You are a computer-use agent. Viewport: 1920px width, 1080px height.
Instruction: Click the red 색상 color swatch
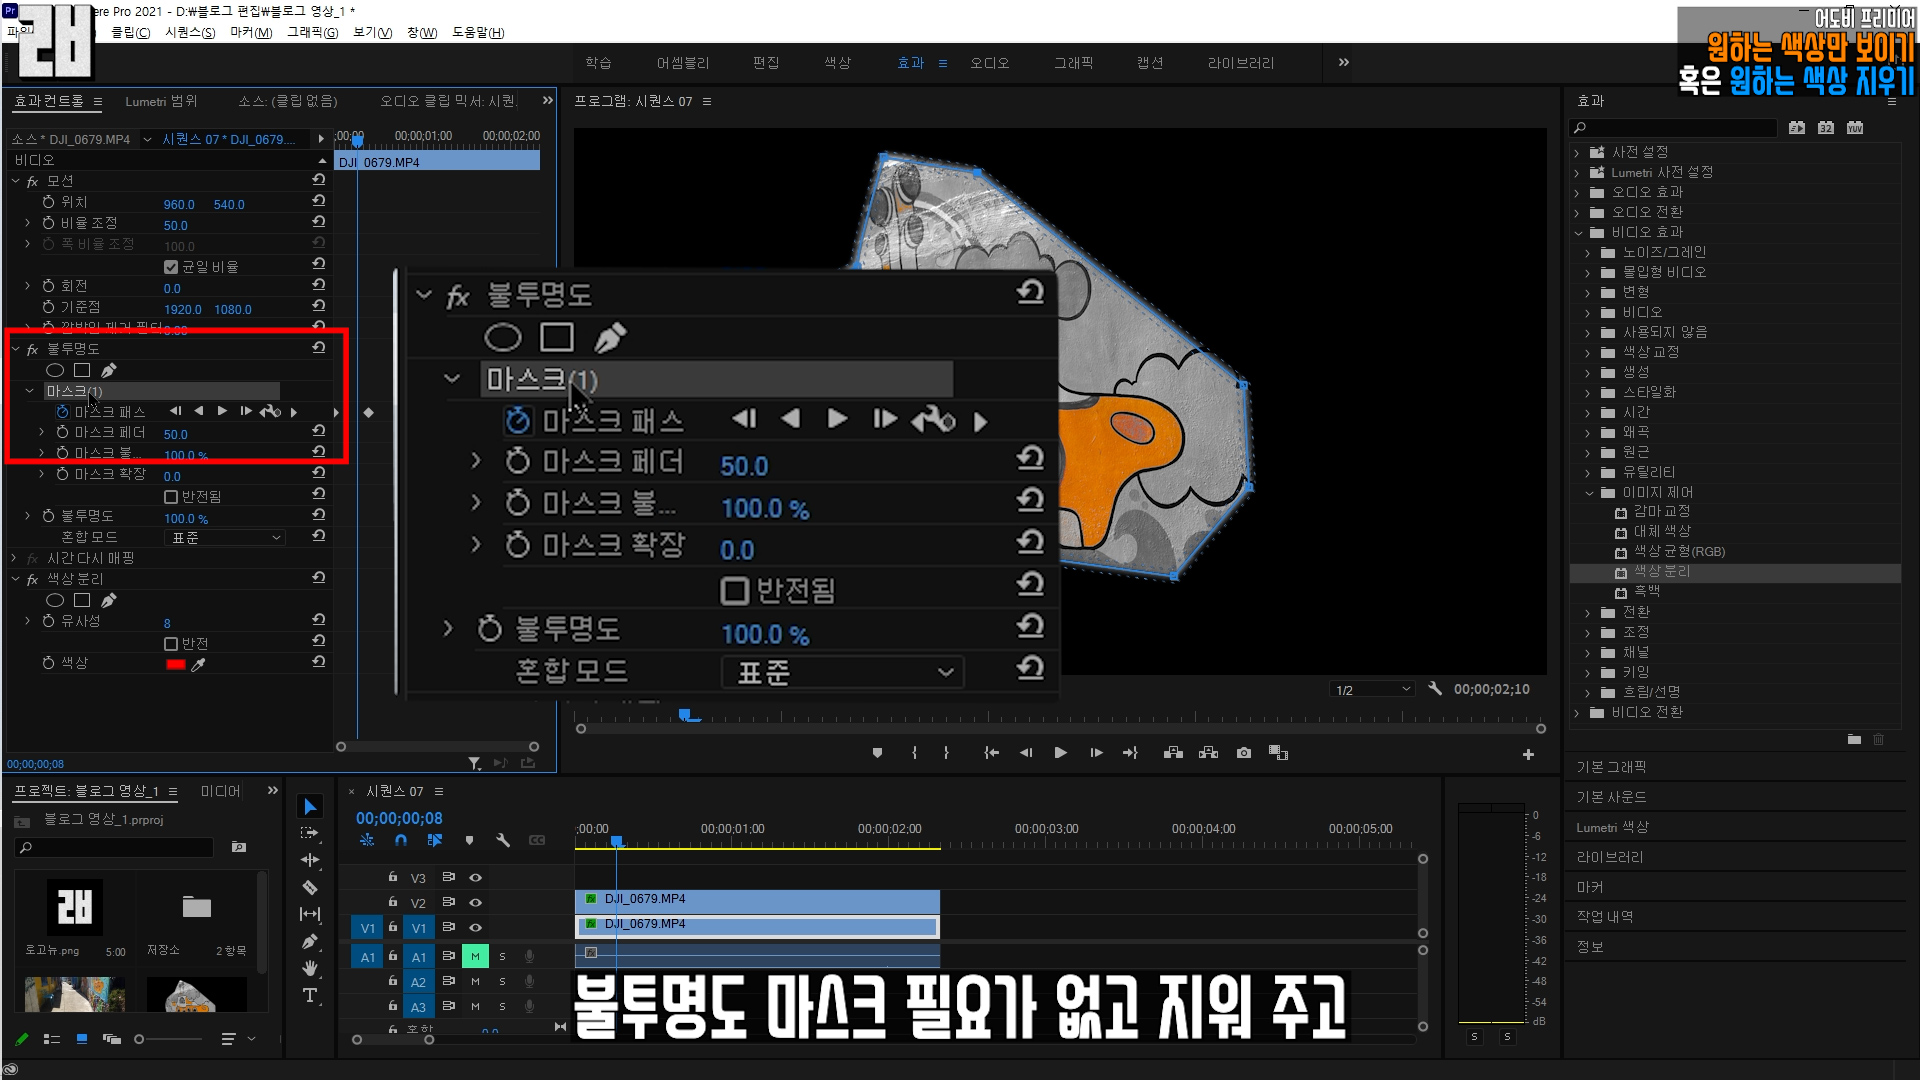pyautogui.click(x=176, y=665)
